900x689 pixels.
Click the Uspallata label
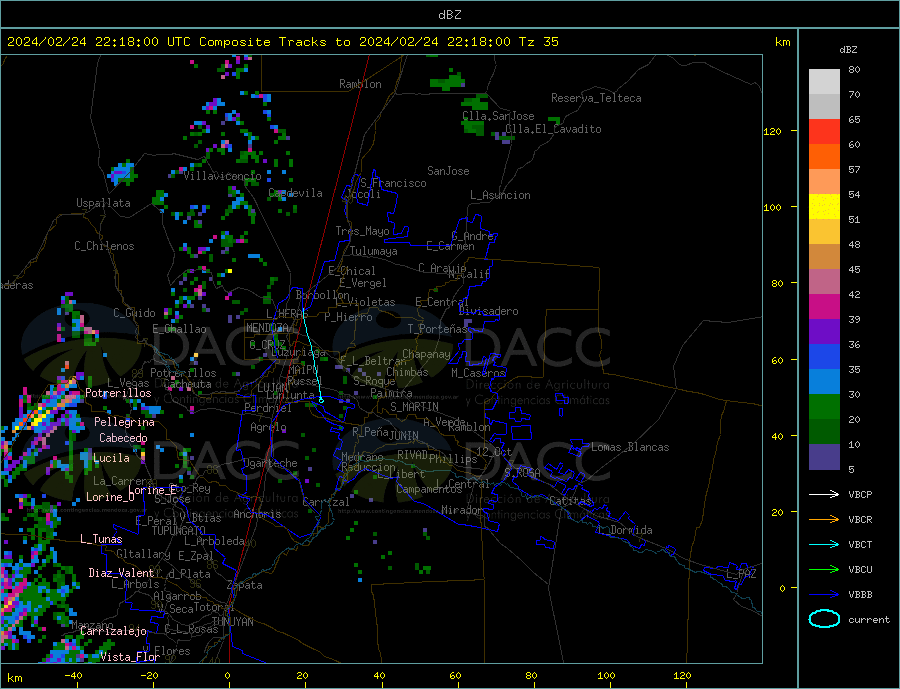point(103,203)
